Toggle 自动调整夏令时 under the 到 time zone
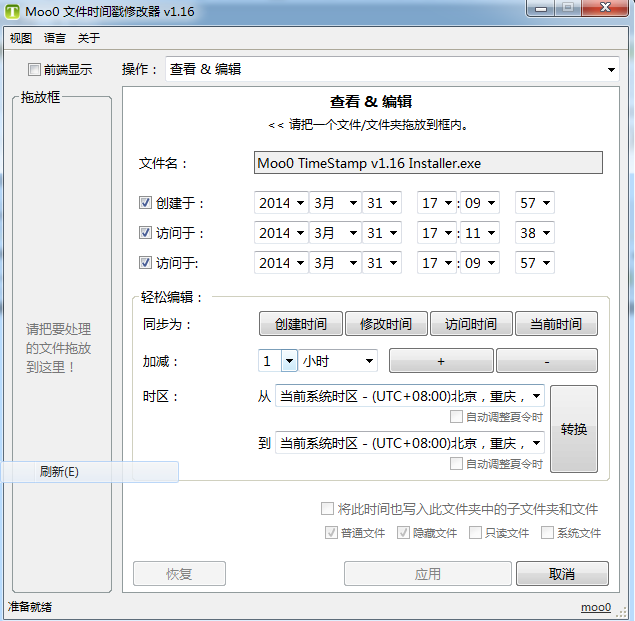Image resolution: width=635 pixels, height=621 pixels. point(456,464)
